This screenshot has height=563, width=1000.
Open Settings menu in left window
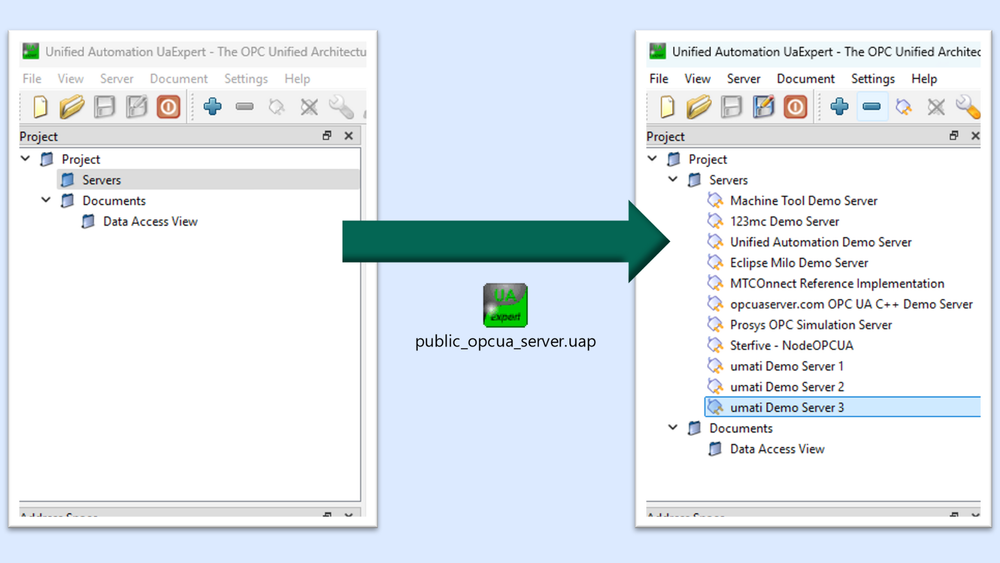[246, 78]
